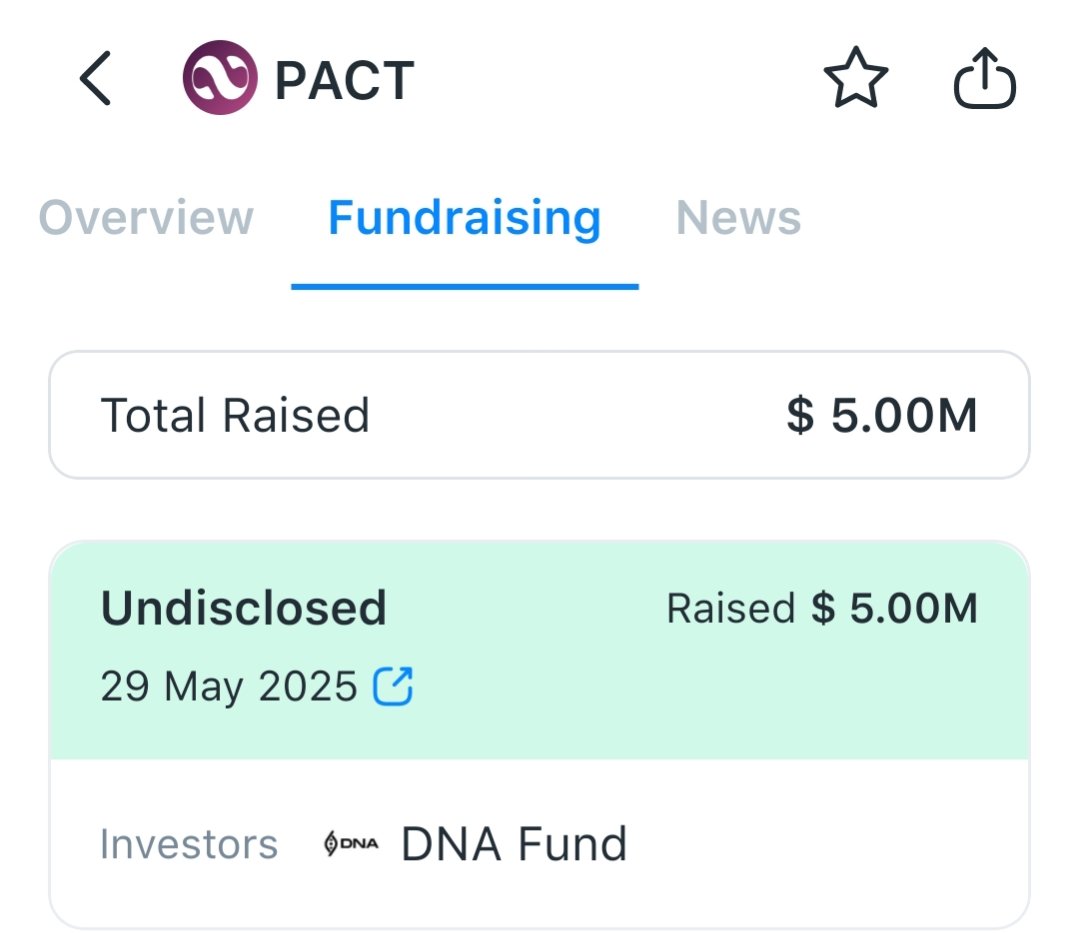Open the News tab
This screenshot has width=1079, height=933.
click(x=738, y=217)
